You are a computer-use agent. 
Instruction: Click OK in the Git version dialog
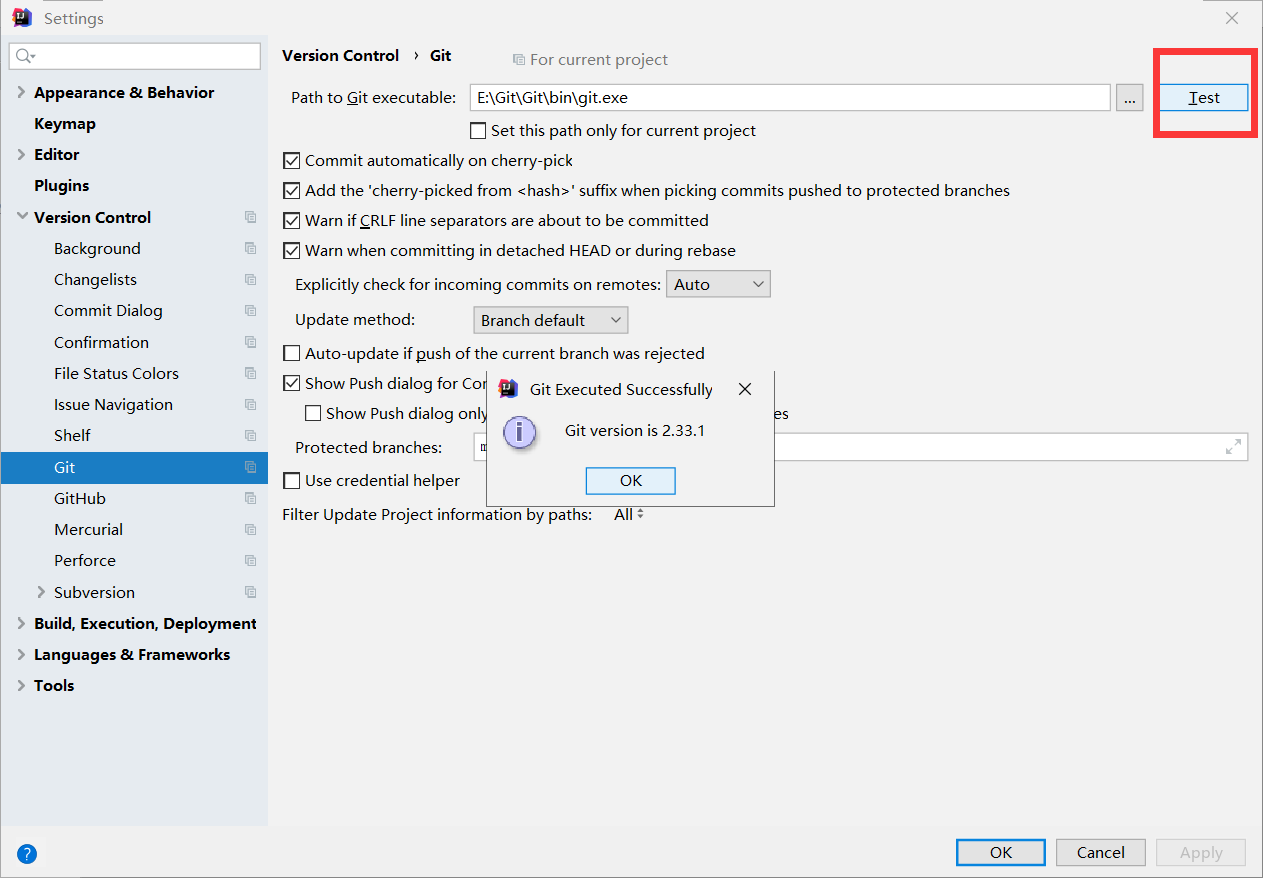[631, 481]
